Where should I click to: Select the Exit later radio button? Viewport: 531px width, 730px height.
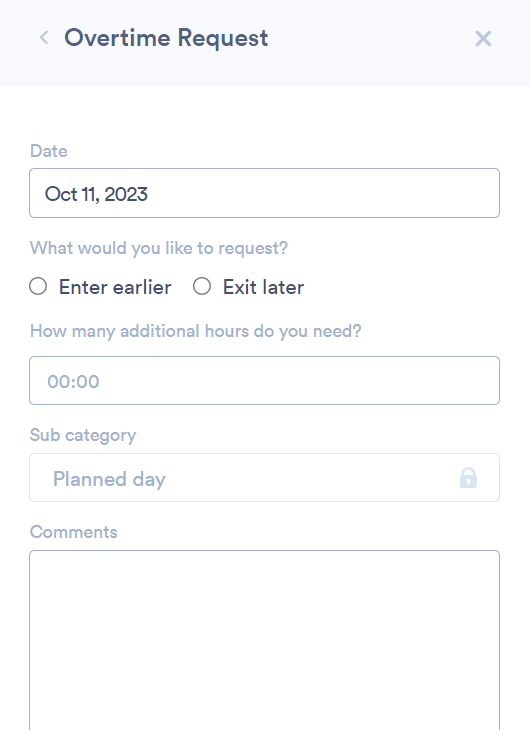tap(202, 286)
